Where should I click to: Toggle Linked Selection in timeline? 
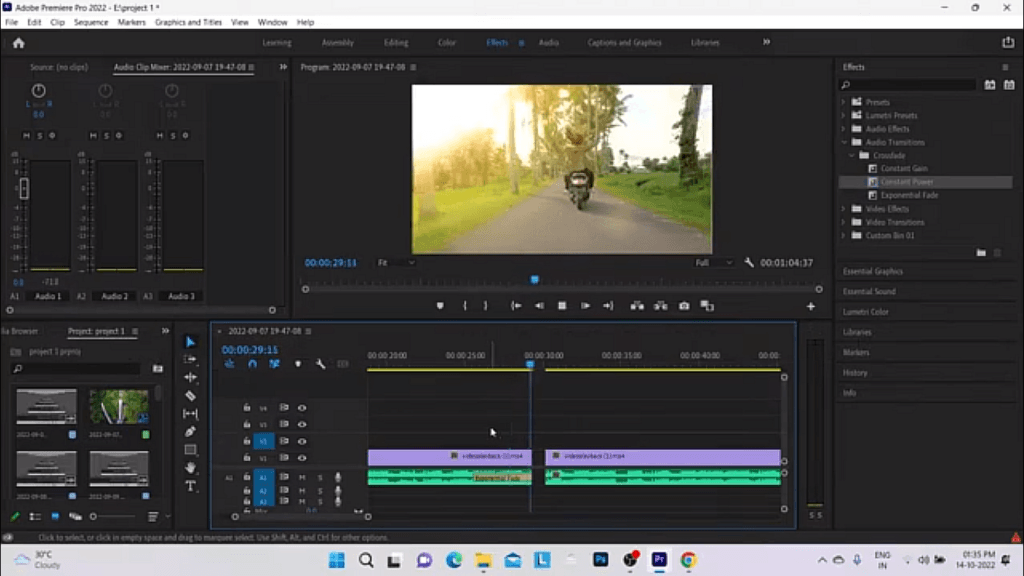click(274, 364)
